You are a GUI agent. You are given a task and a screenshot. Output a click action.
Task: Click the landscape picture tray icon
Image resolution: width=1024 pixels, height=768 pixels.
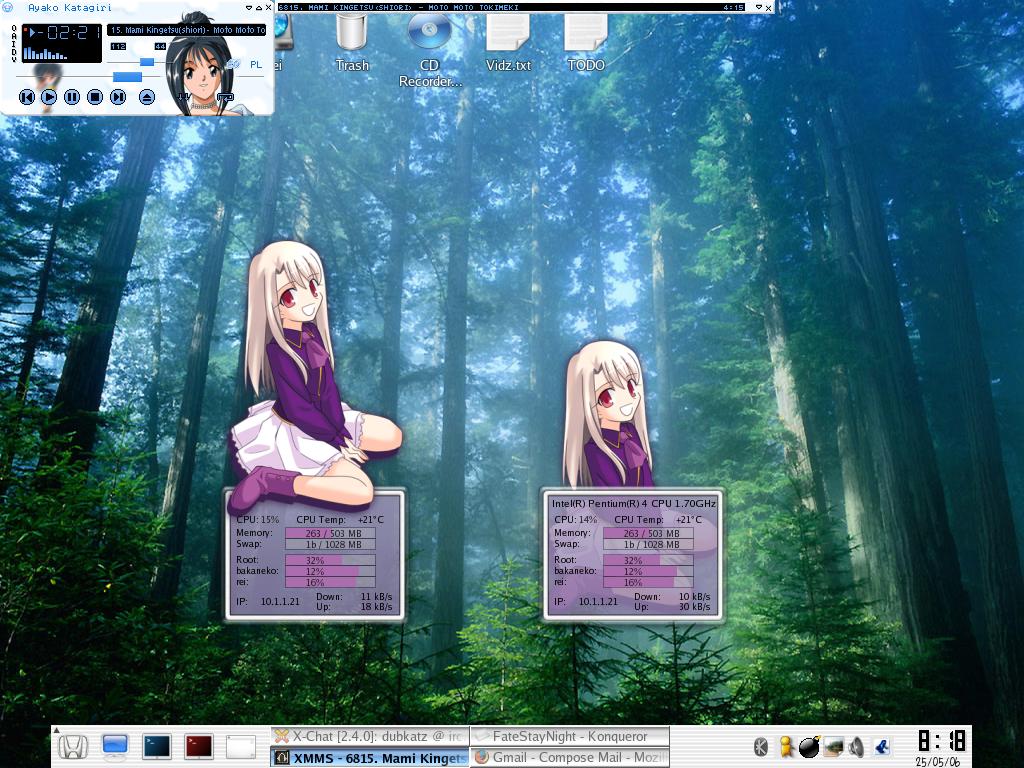(833, 746)
